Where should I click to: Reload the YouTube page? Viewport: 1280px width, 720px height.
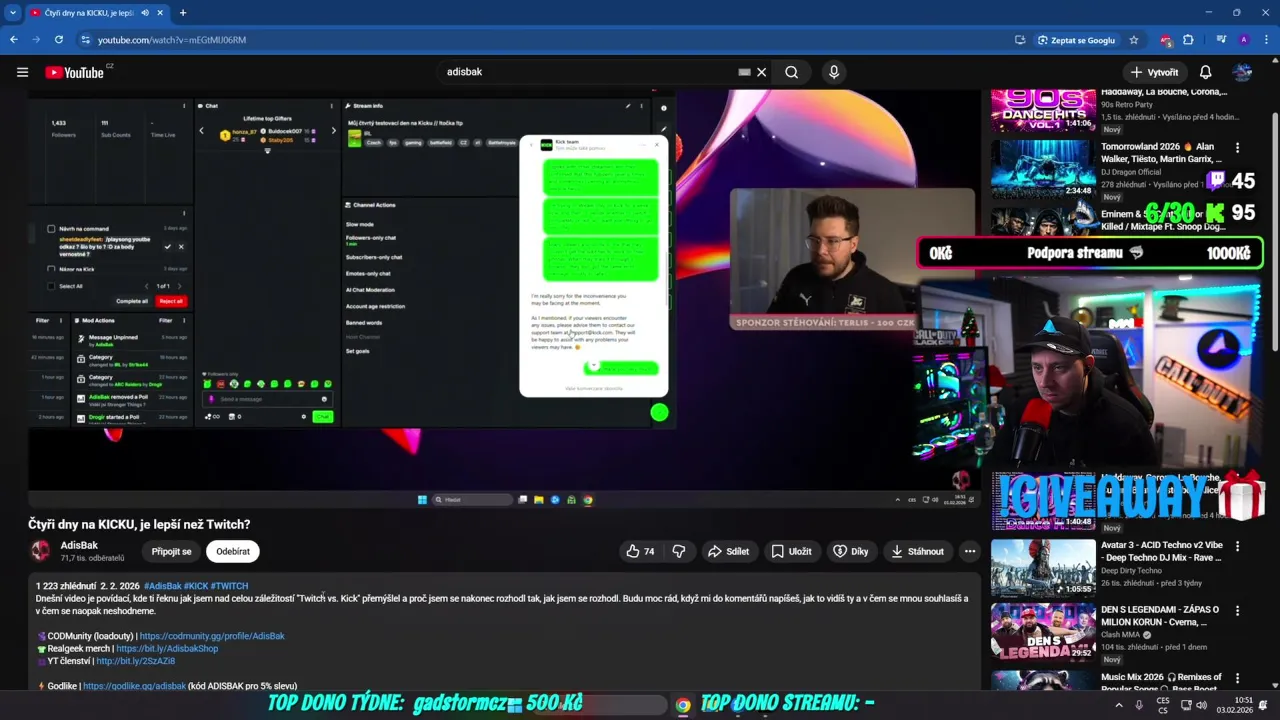coord(59,40)
